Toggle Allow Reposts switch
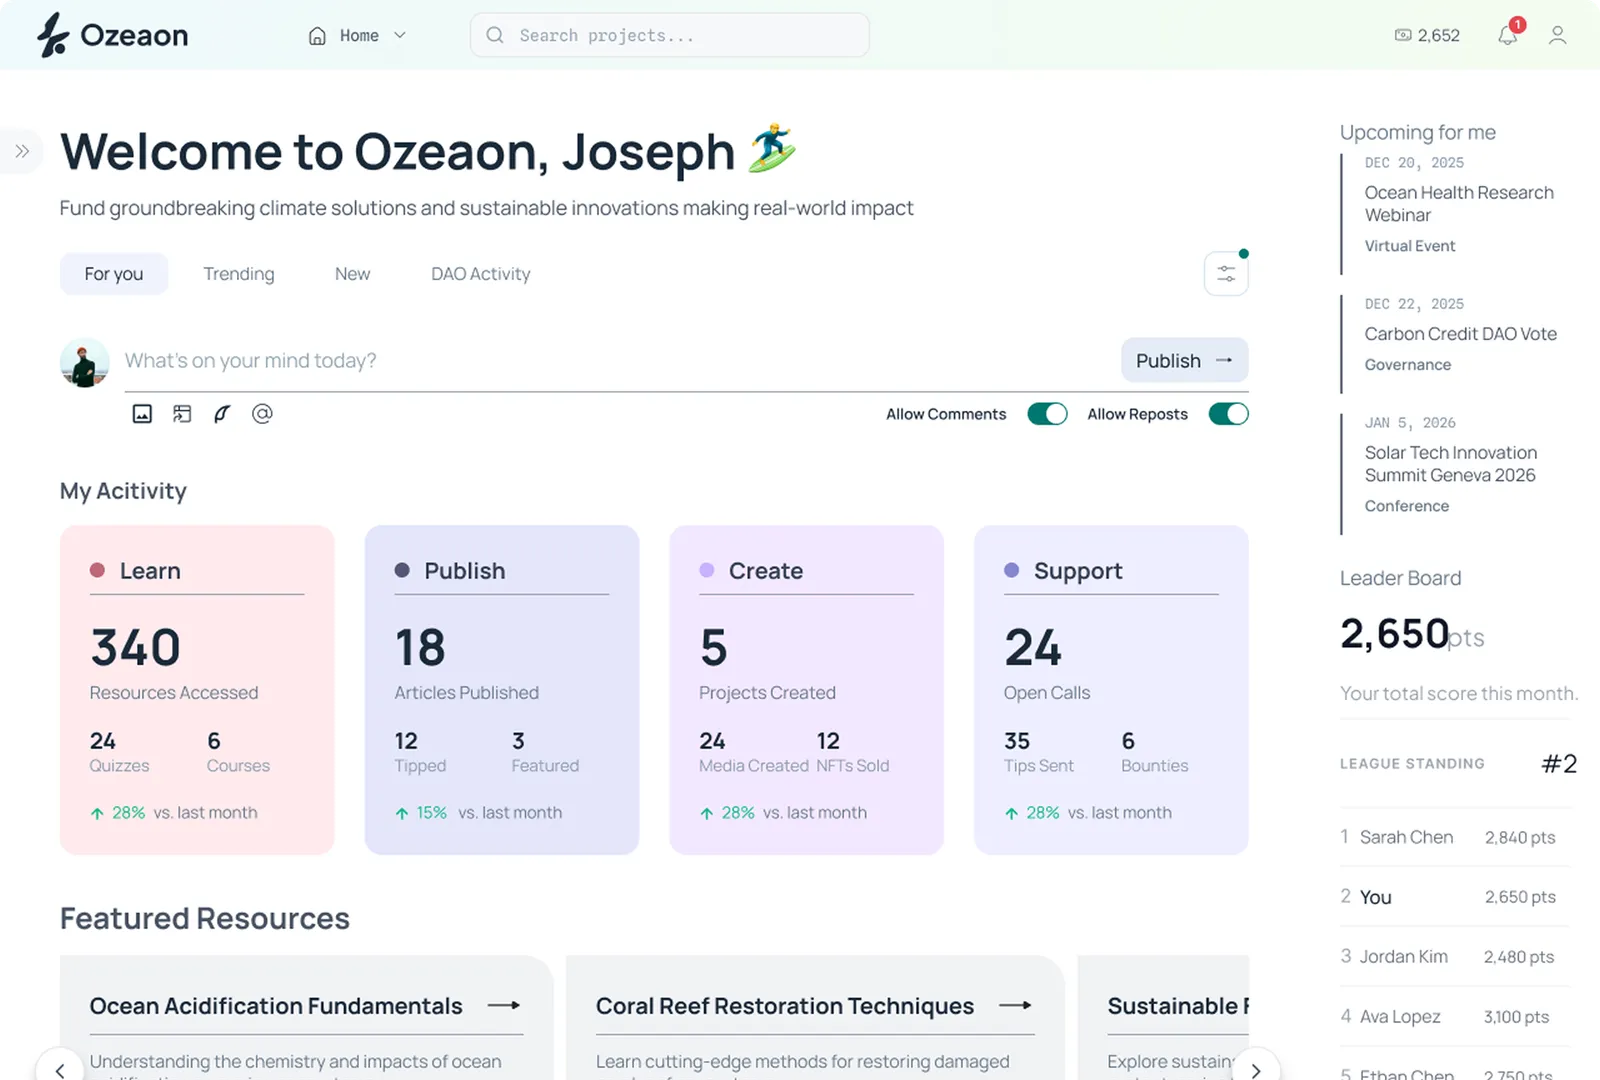Image resolution: width=1600 pixels, height=1080 pixels. point(1228,414)
